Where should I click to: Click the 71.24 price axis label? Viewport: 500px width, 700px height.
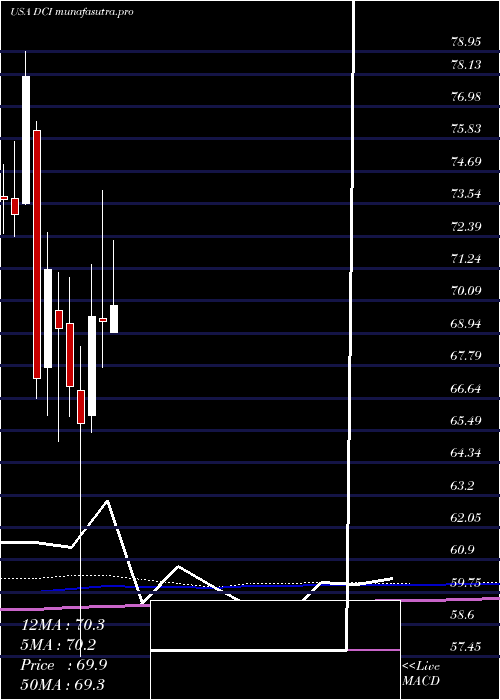(466, 259)
